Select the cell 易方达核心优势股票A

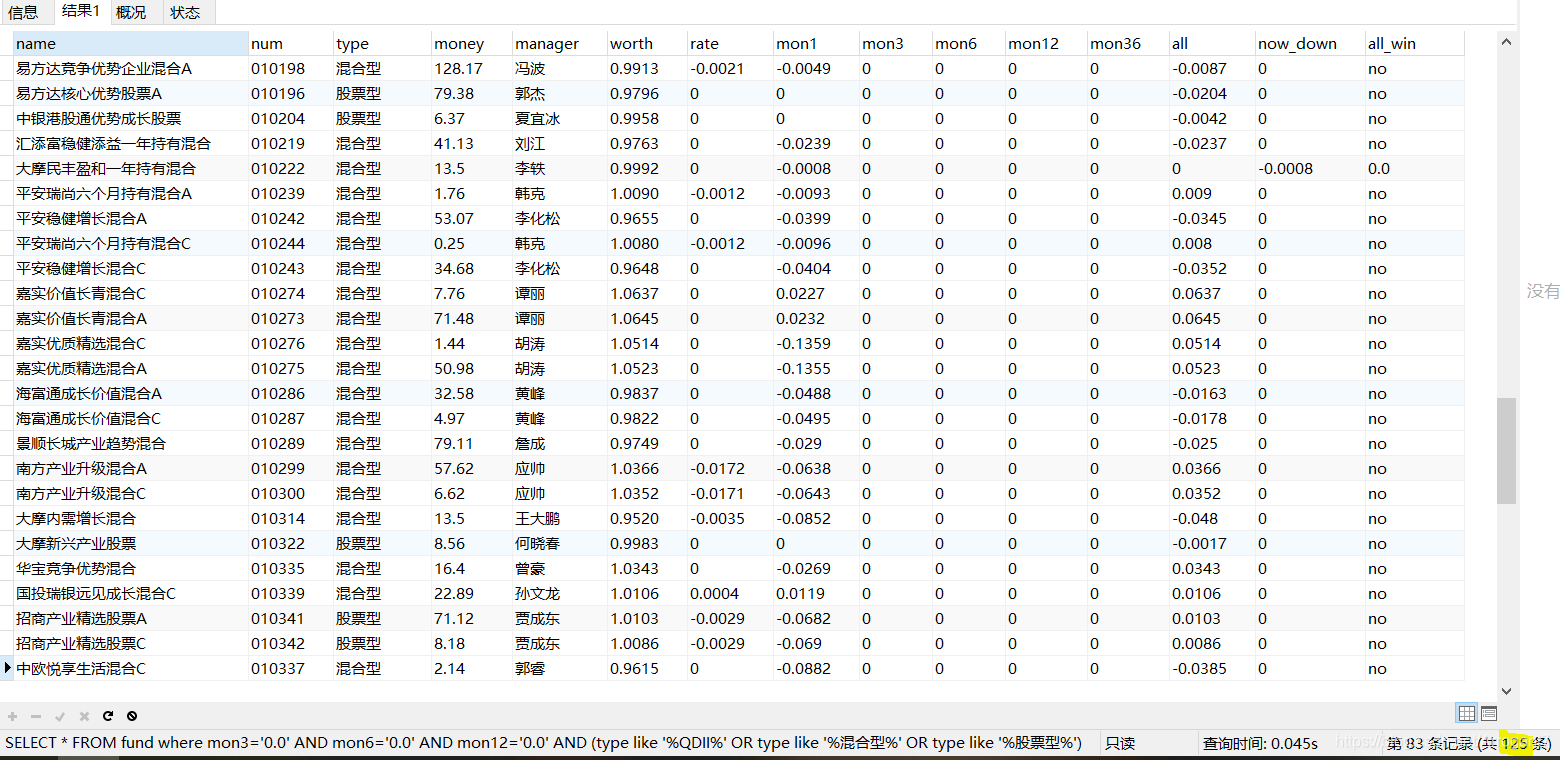[x=130, y=93]
